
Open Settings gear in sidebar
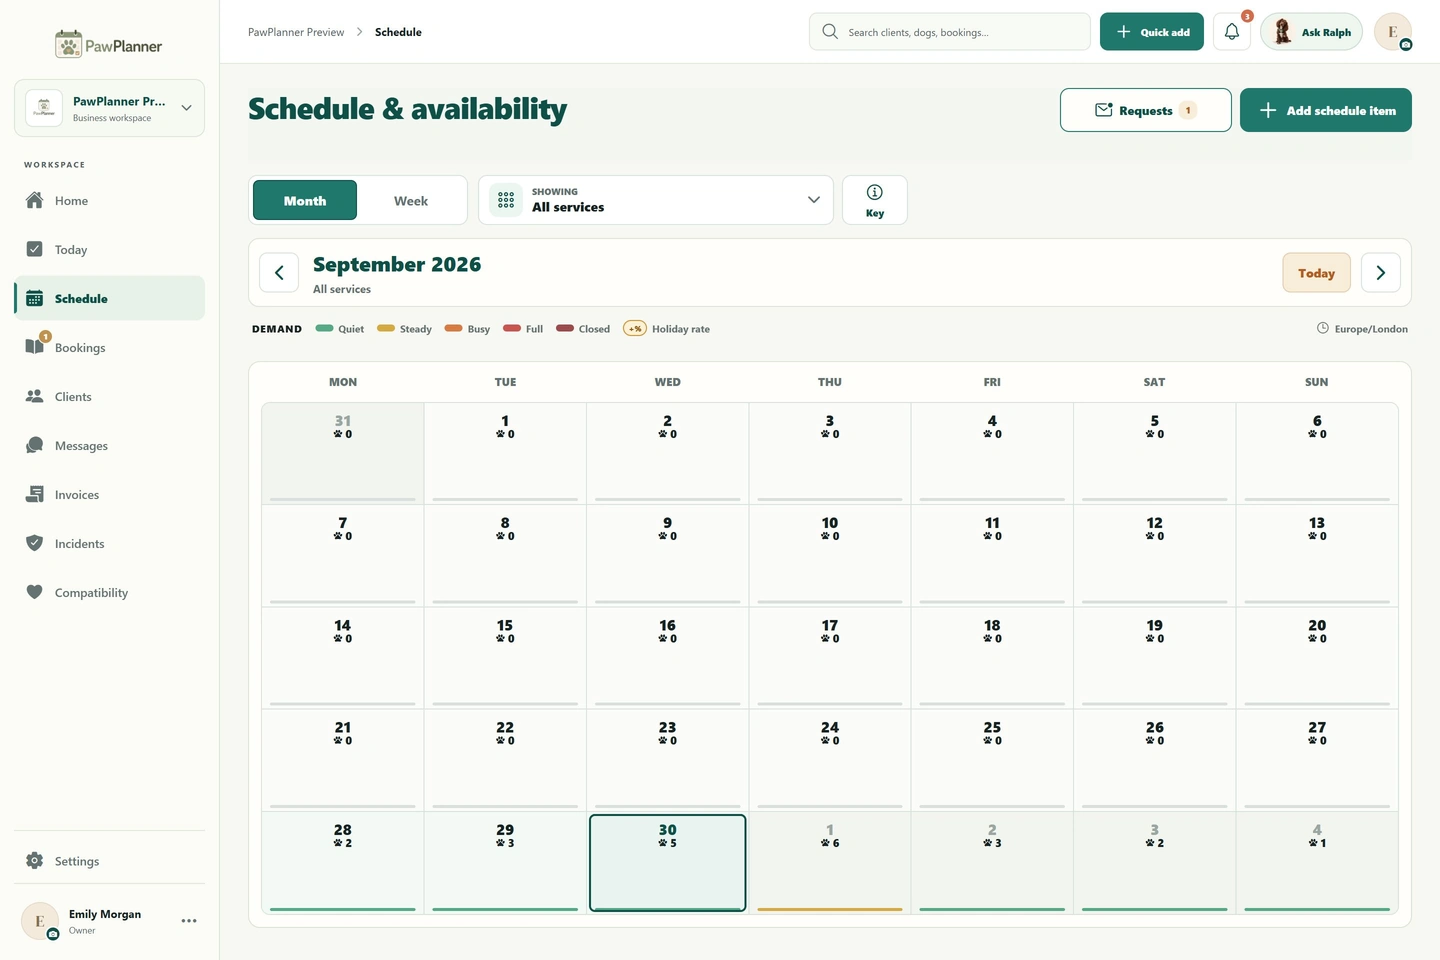tap(109, 861)
